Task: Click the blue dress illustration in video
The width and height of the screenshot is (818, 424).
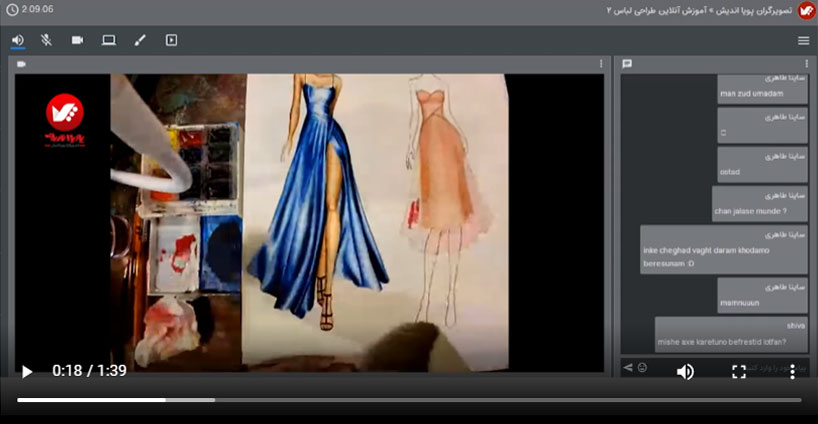Action: (x=318, y=201)
